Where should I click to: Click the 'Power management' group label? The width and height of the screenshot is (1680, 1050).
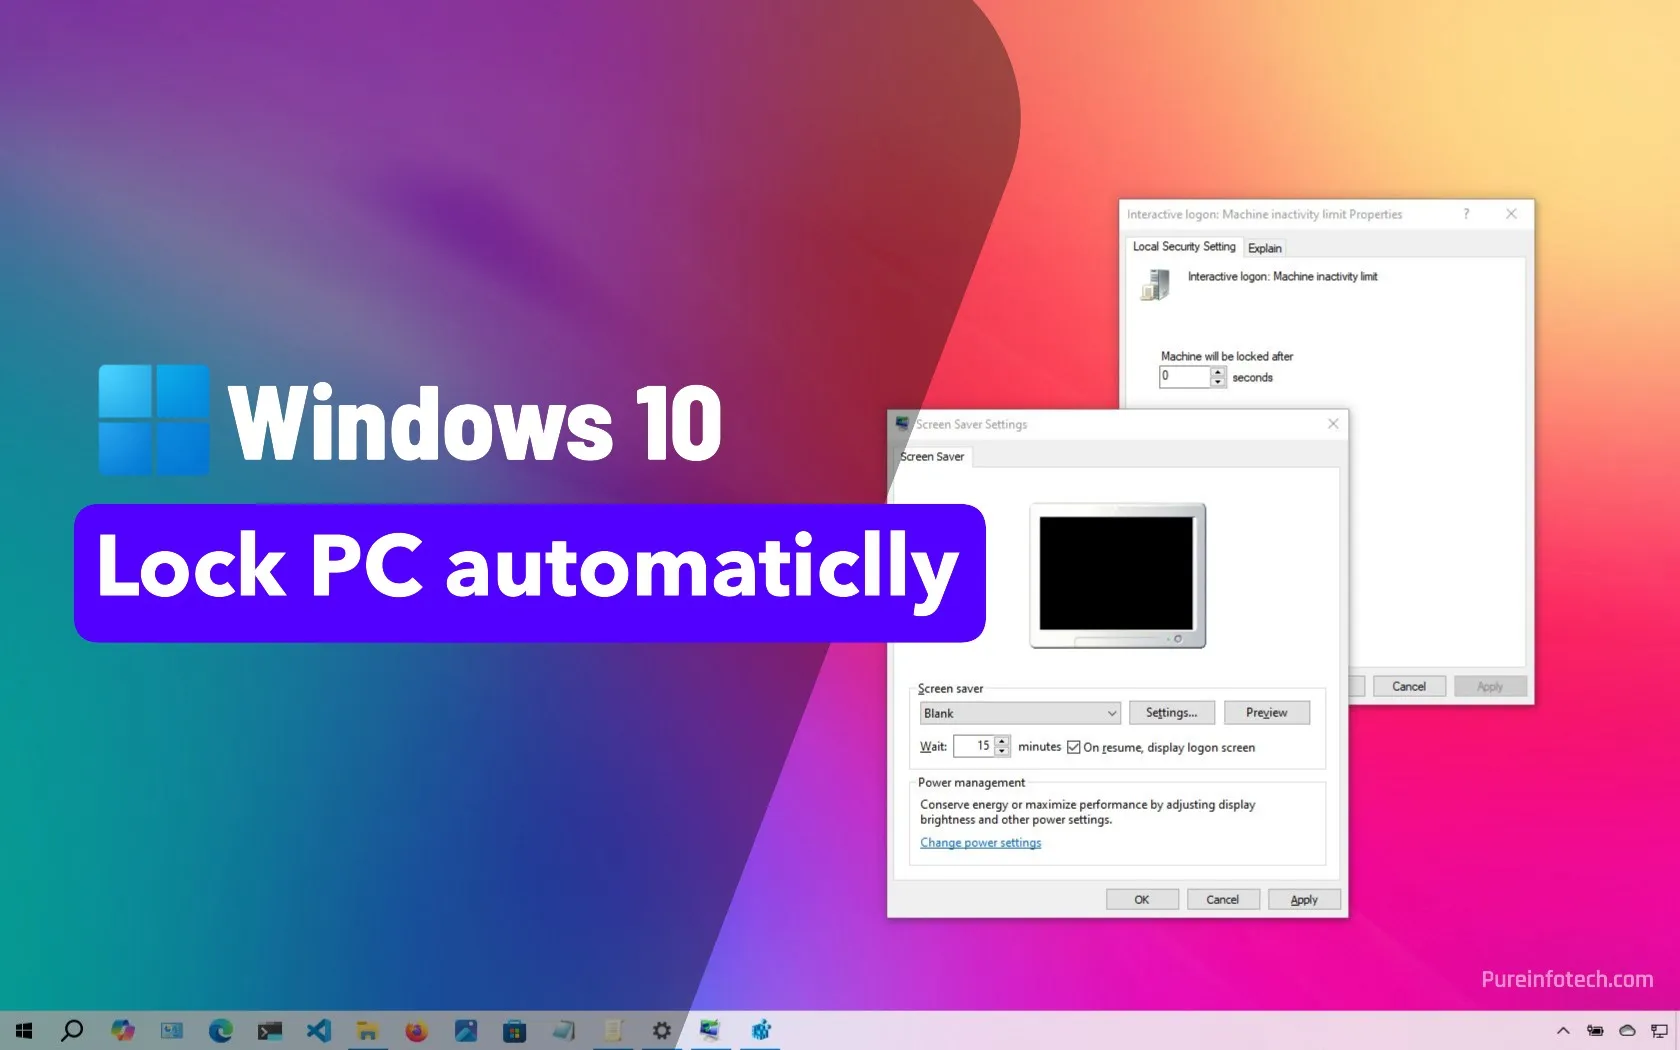click(x=971, y=782)
